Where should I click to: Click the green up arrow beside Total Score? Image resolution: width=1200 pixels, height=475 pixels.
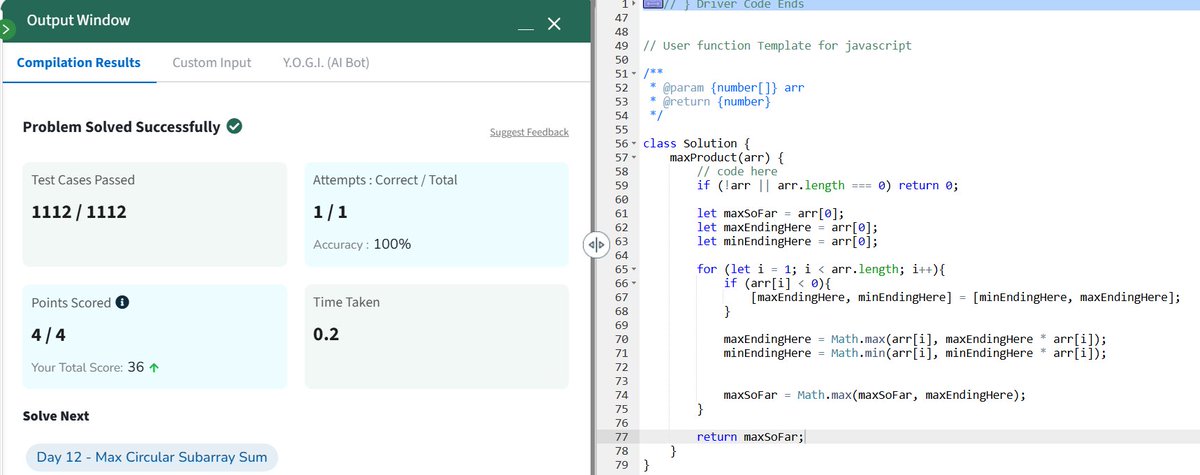[154, 367]
